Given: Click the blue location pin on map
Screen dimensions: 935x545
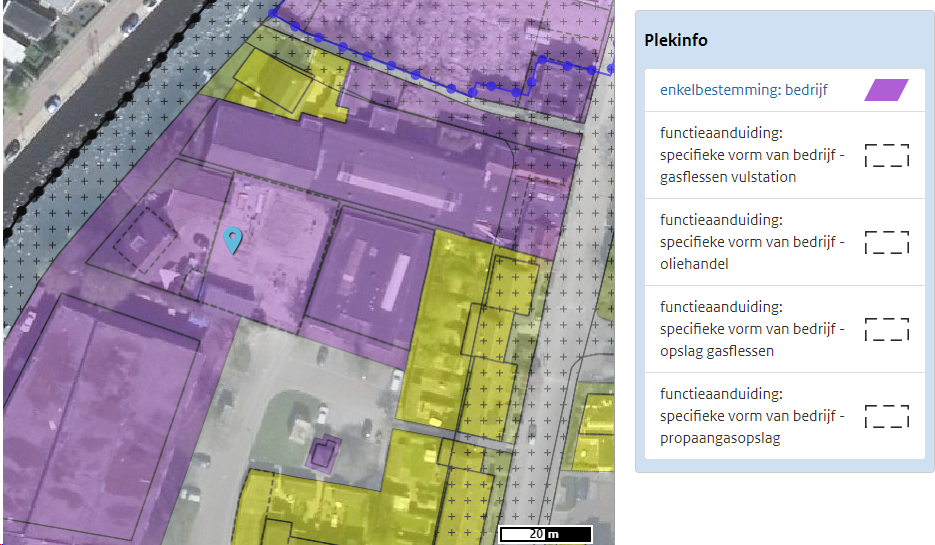Looking at the screenshot, I should point(233,240).
